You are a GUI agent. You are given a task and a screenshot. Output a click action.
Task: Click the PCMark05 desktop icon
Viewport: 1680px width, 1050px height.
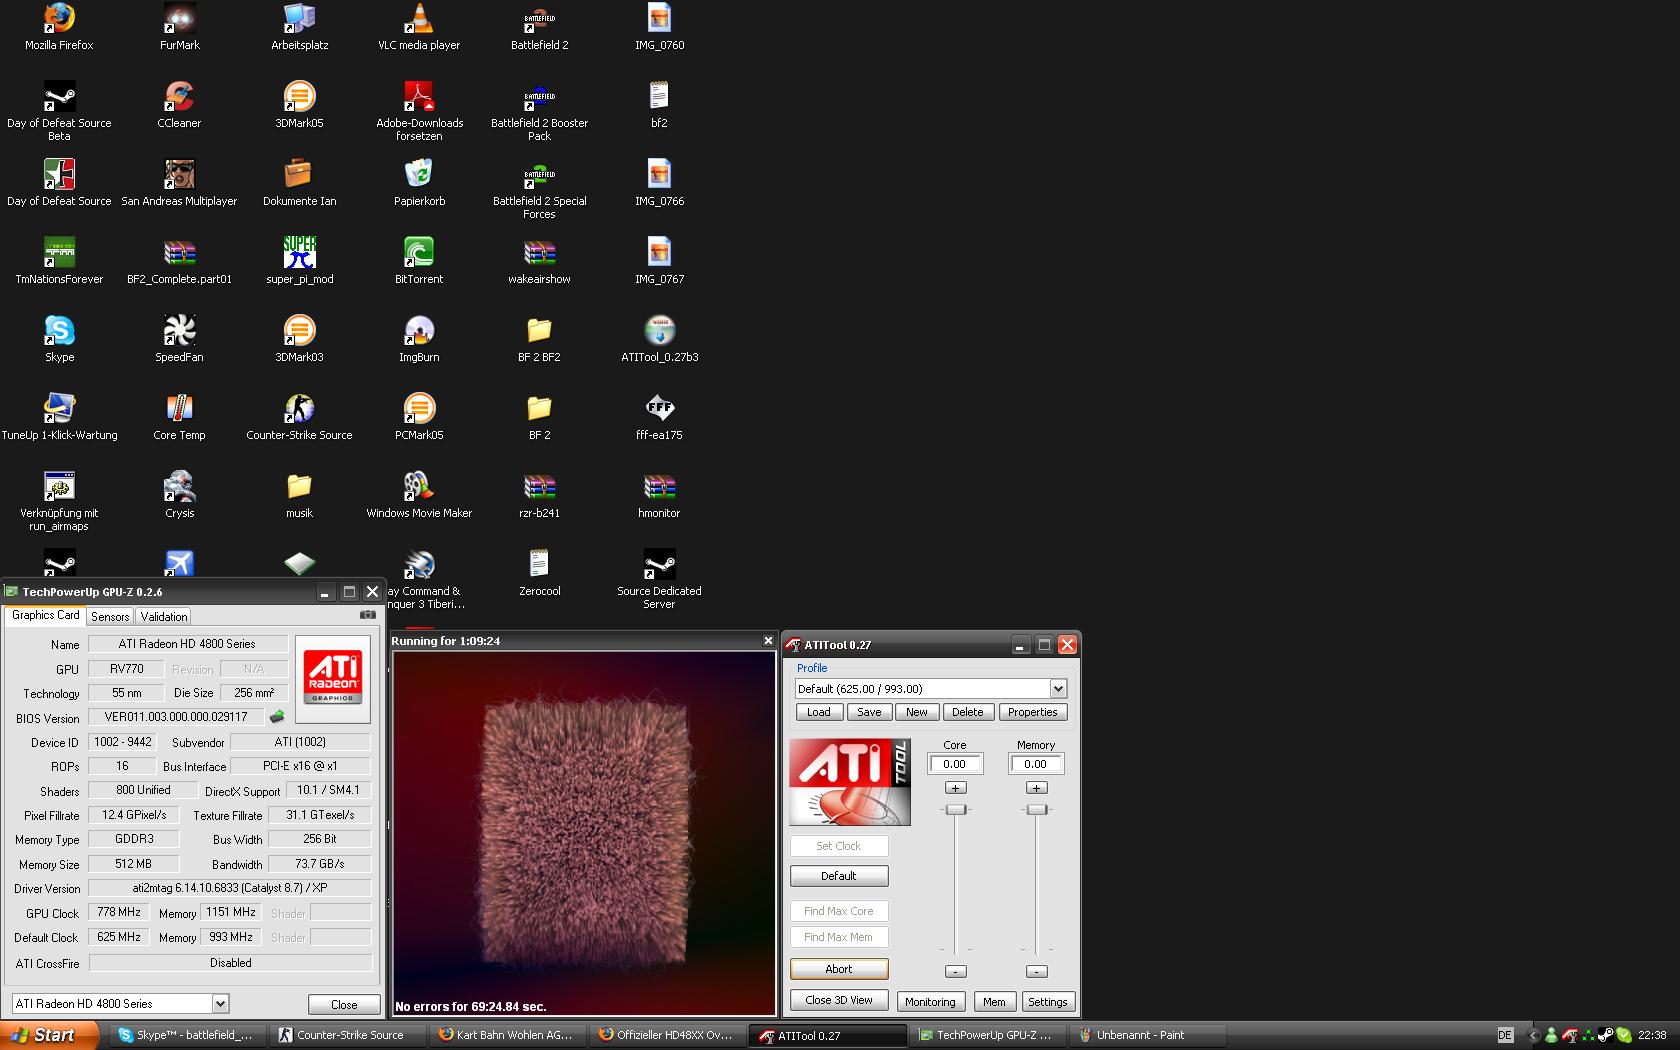419,417
